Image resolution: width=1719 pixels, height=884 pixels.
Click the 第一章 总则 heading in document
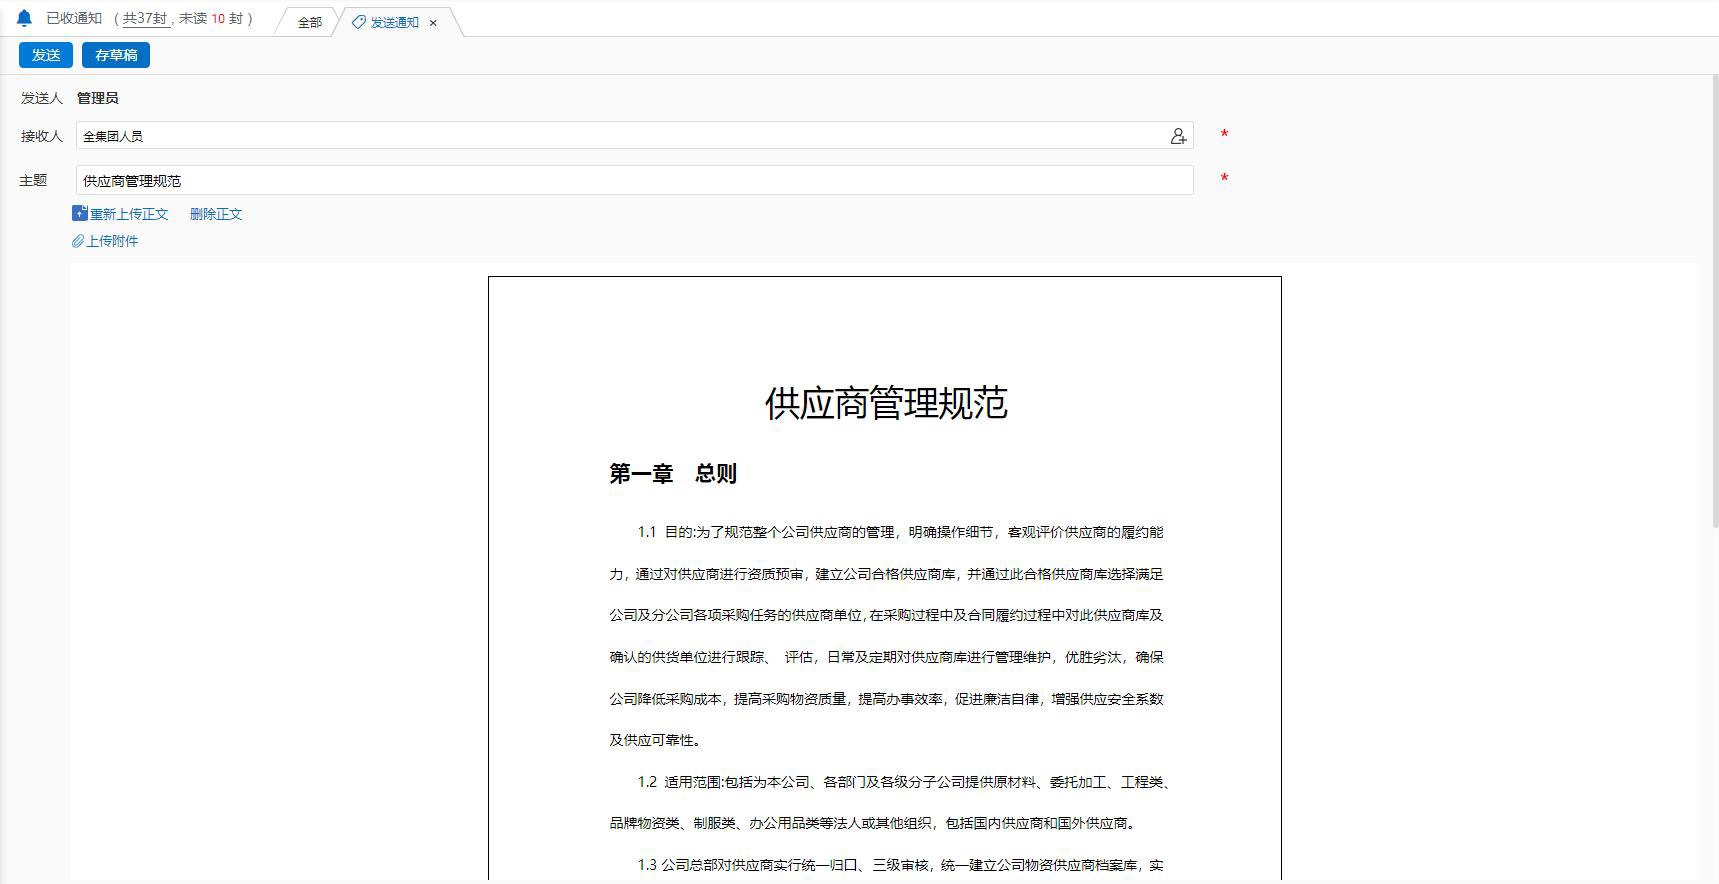coord(672,474)
